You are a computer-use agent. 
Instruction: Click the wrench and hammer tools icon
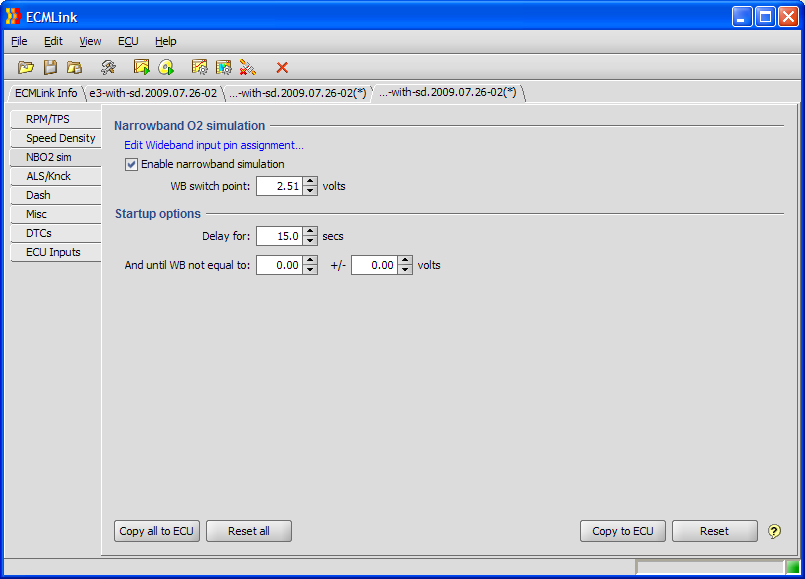point(108,67)
